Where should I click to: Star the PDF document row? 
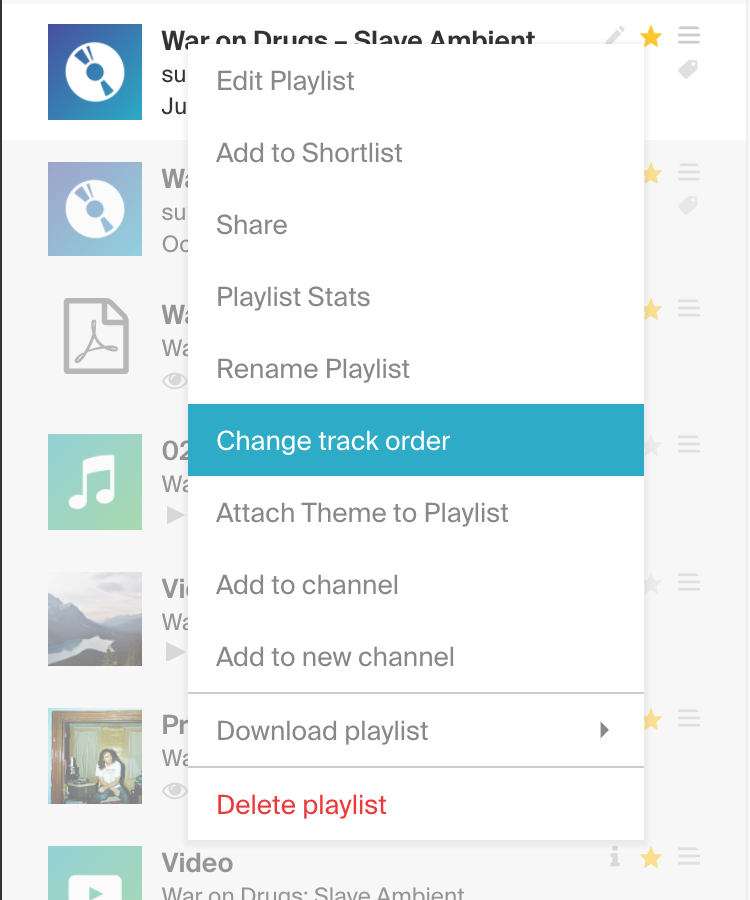point(651,309)
